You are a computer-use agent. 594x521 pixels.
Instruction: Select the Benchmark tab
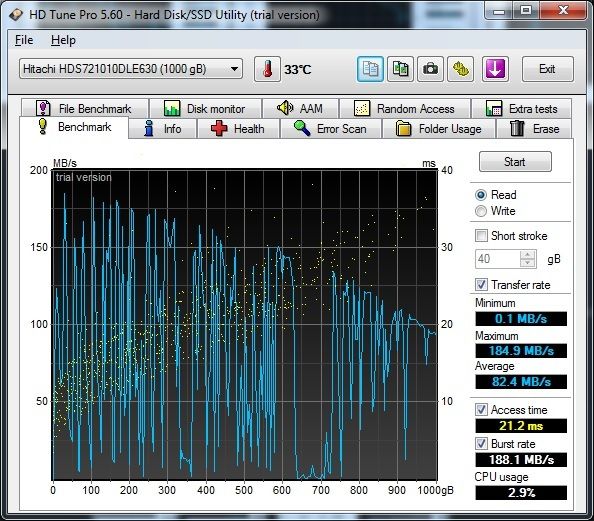point(74,127)
